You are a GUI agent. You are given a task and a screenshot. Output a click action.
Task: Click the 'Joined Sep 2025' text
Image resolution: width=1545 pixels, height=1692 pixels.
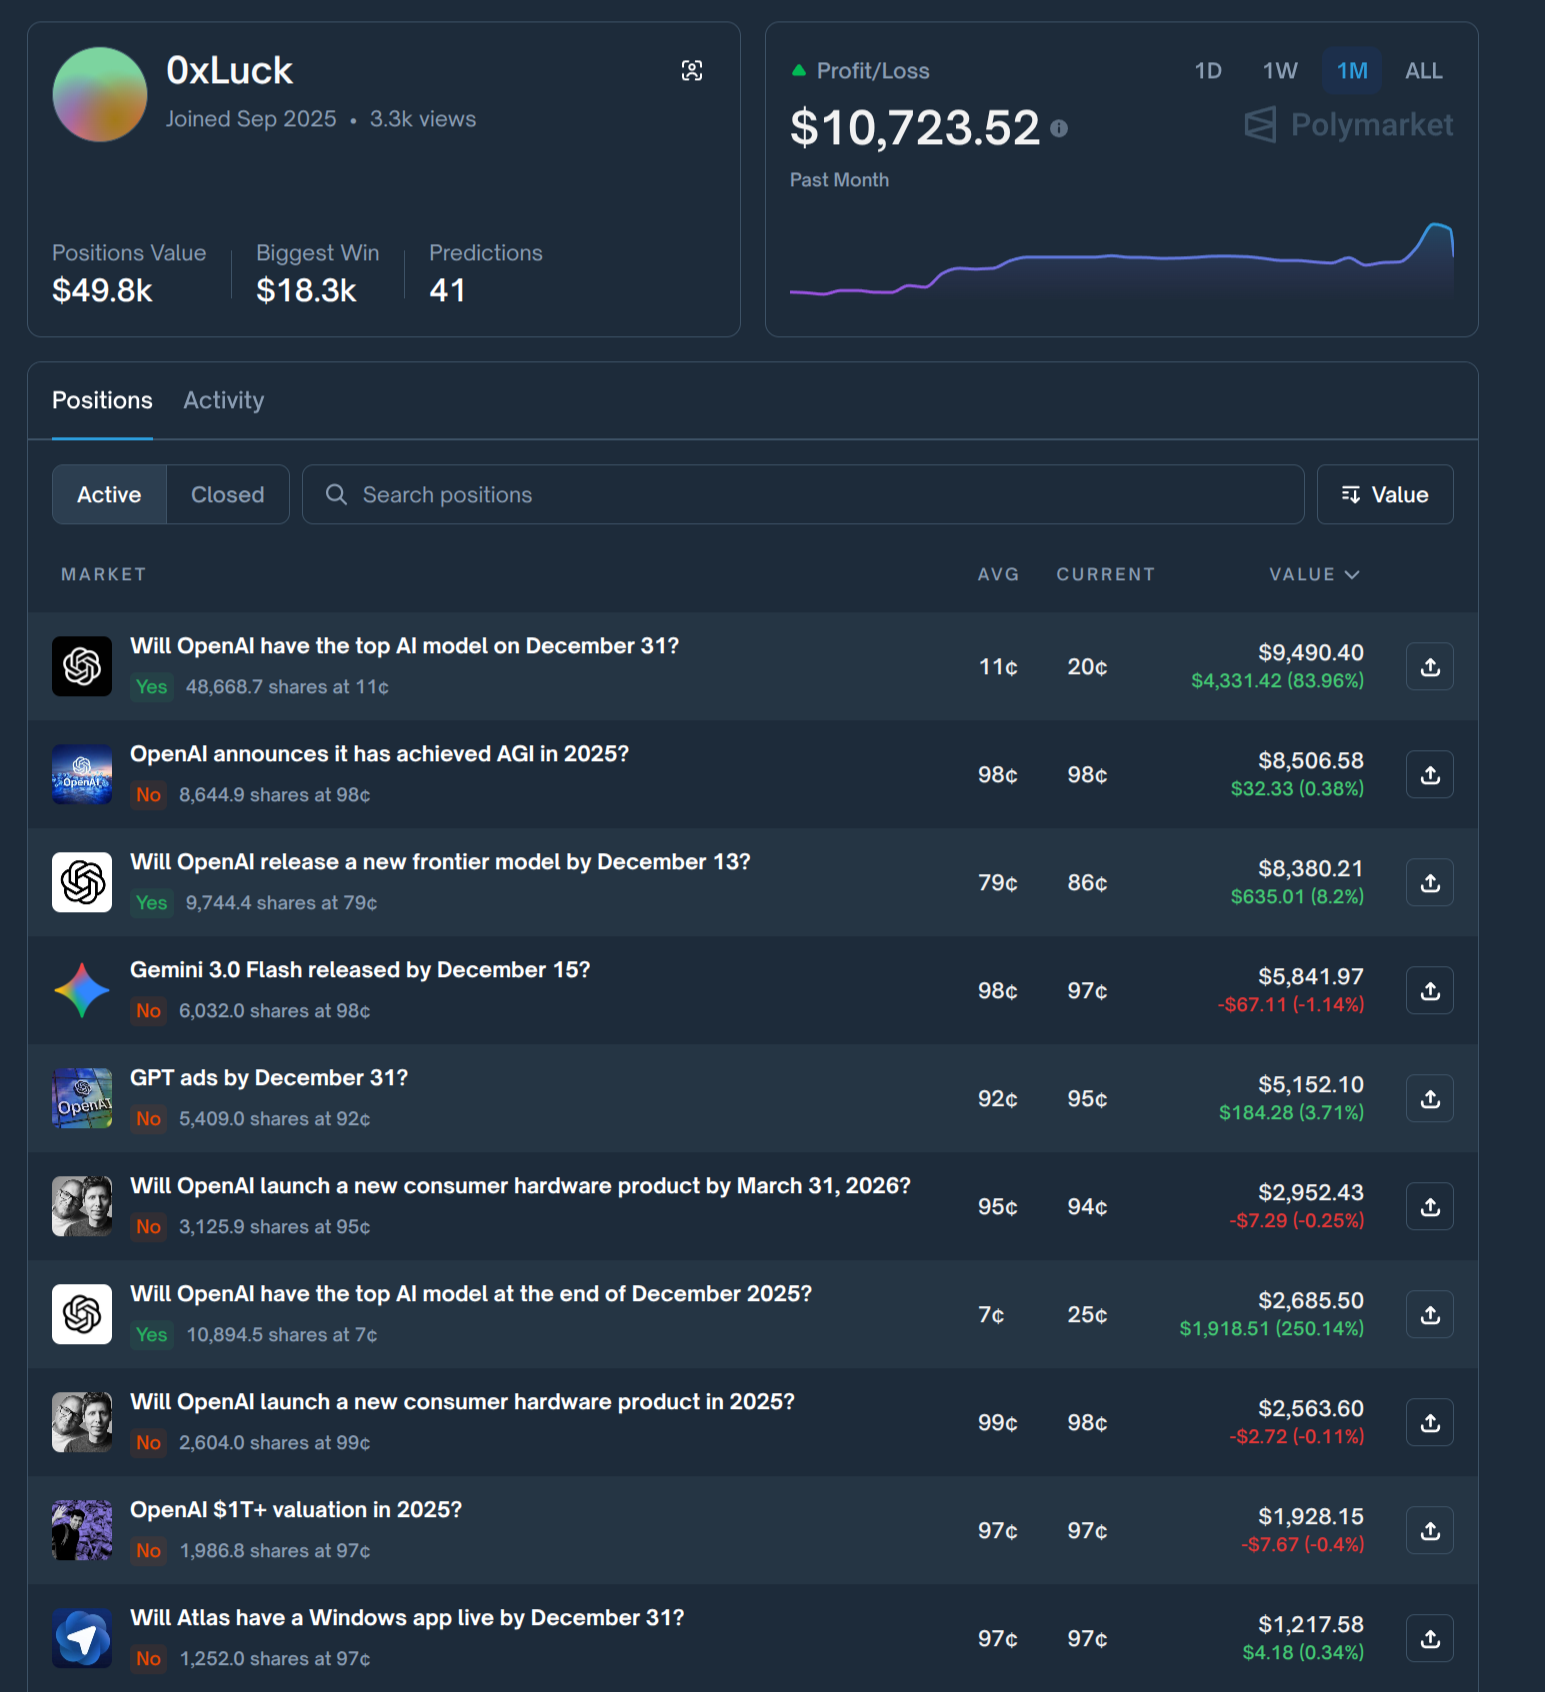(251, 119)
